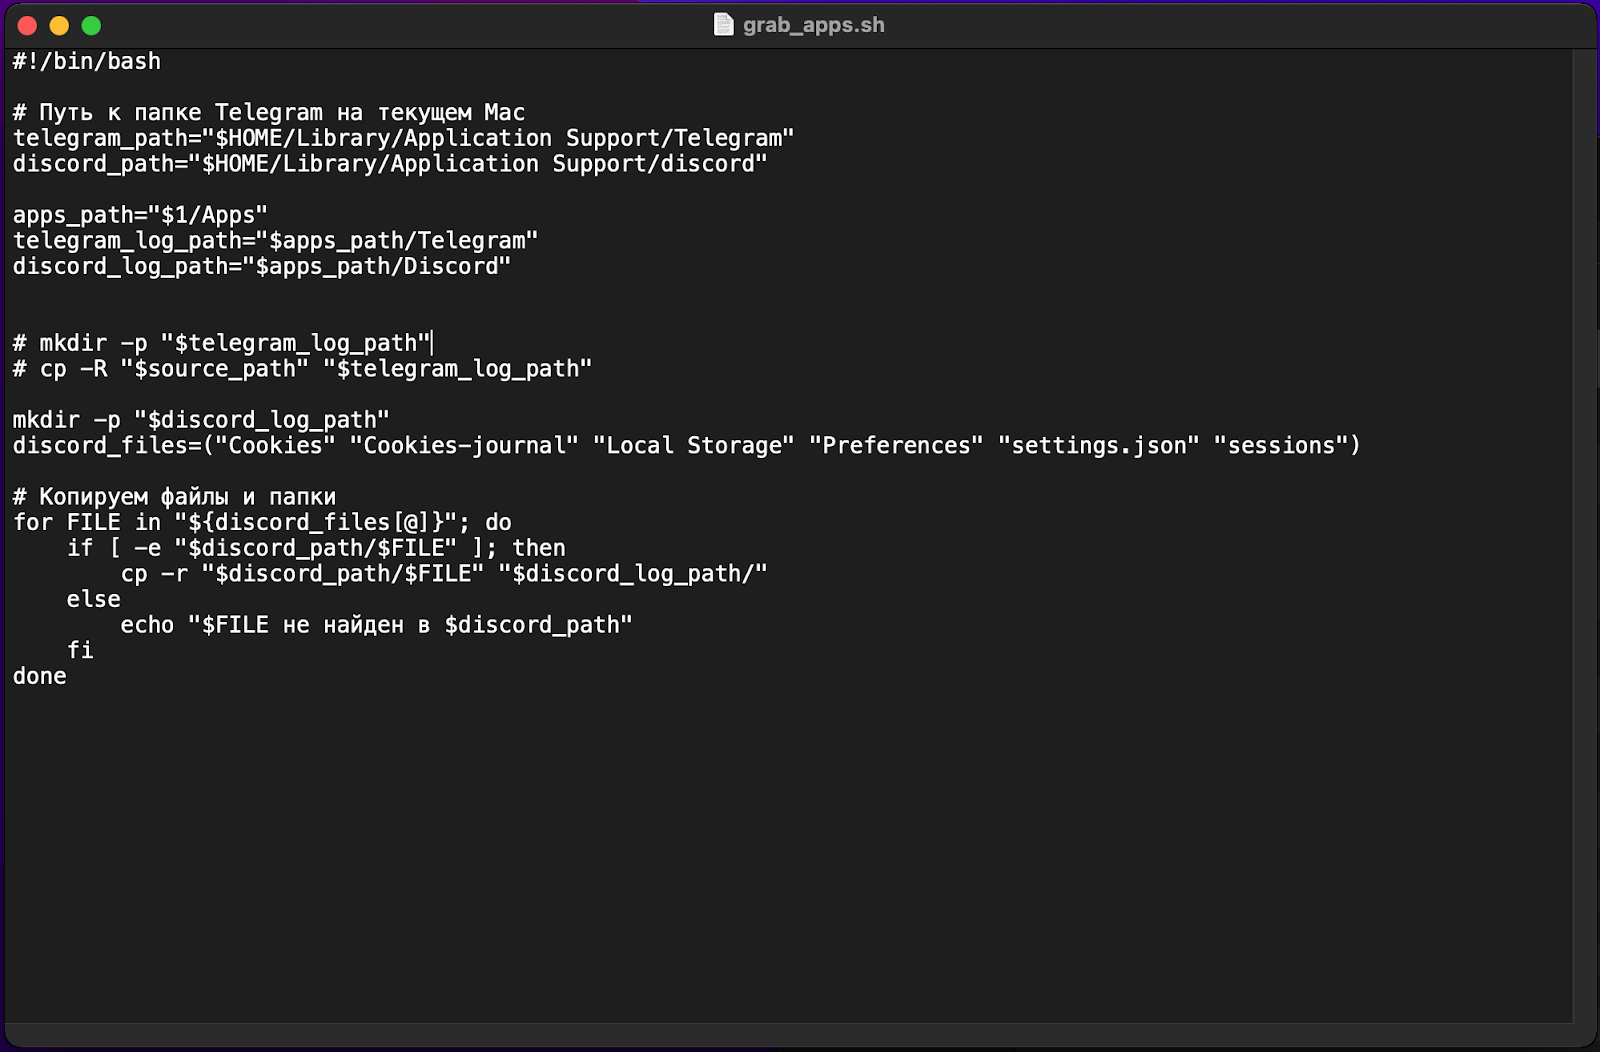Viewport: 1600px width, 1052px height.
Task: Click the commented '# mkdir -p "$telegram_log_path"' line
Action: 222,343
